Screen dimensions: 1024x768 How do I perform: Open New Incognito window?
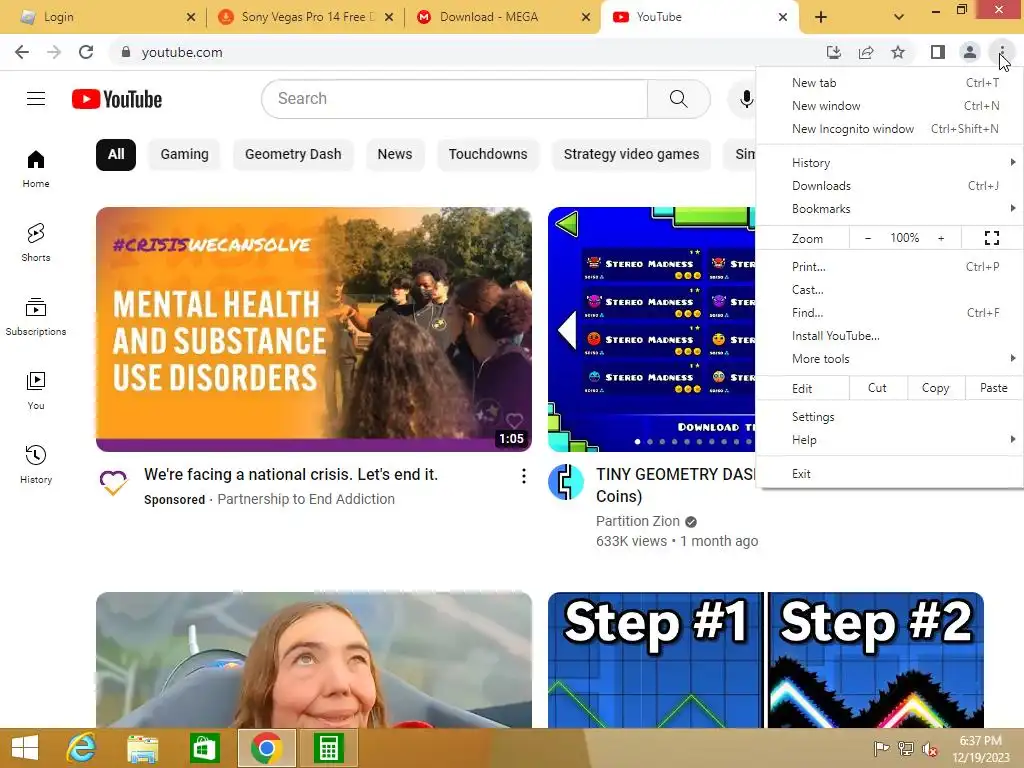889,129
